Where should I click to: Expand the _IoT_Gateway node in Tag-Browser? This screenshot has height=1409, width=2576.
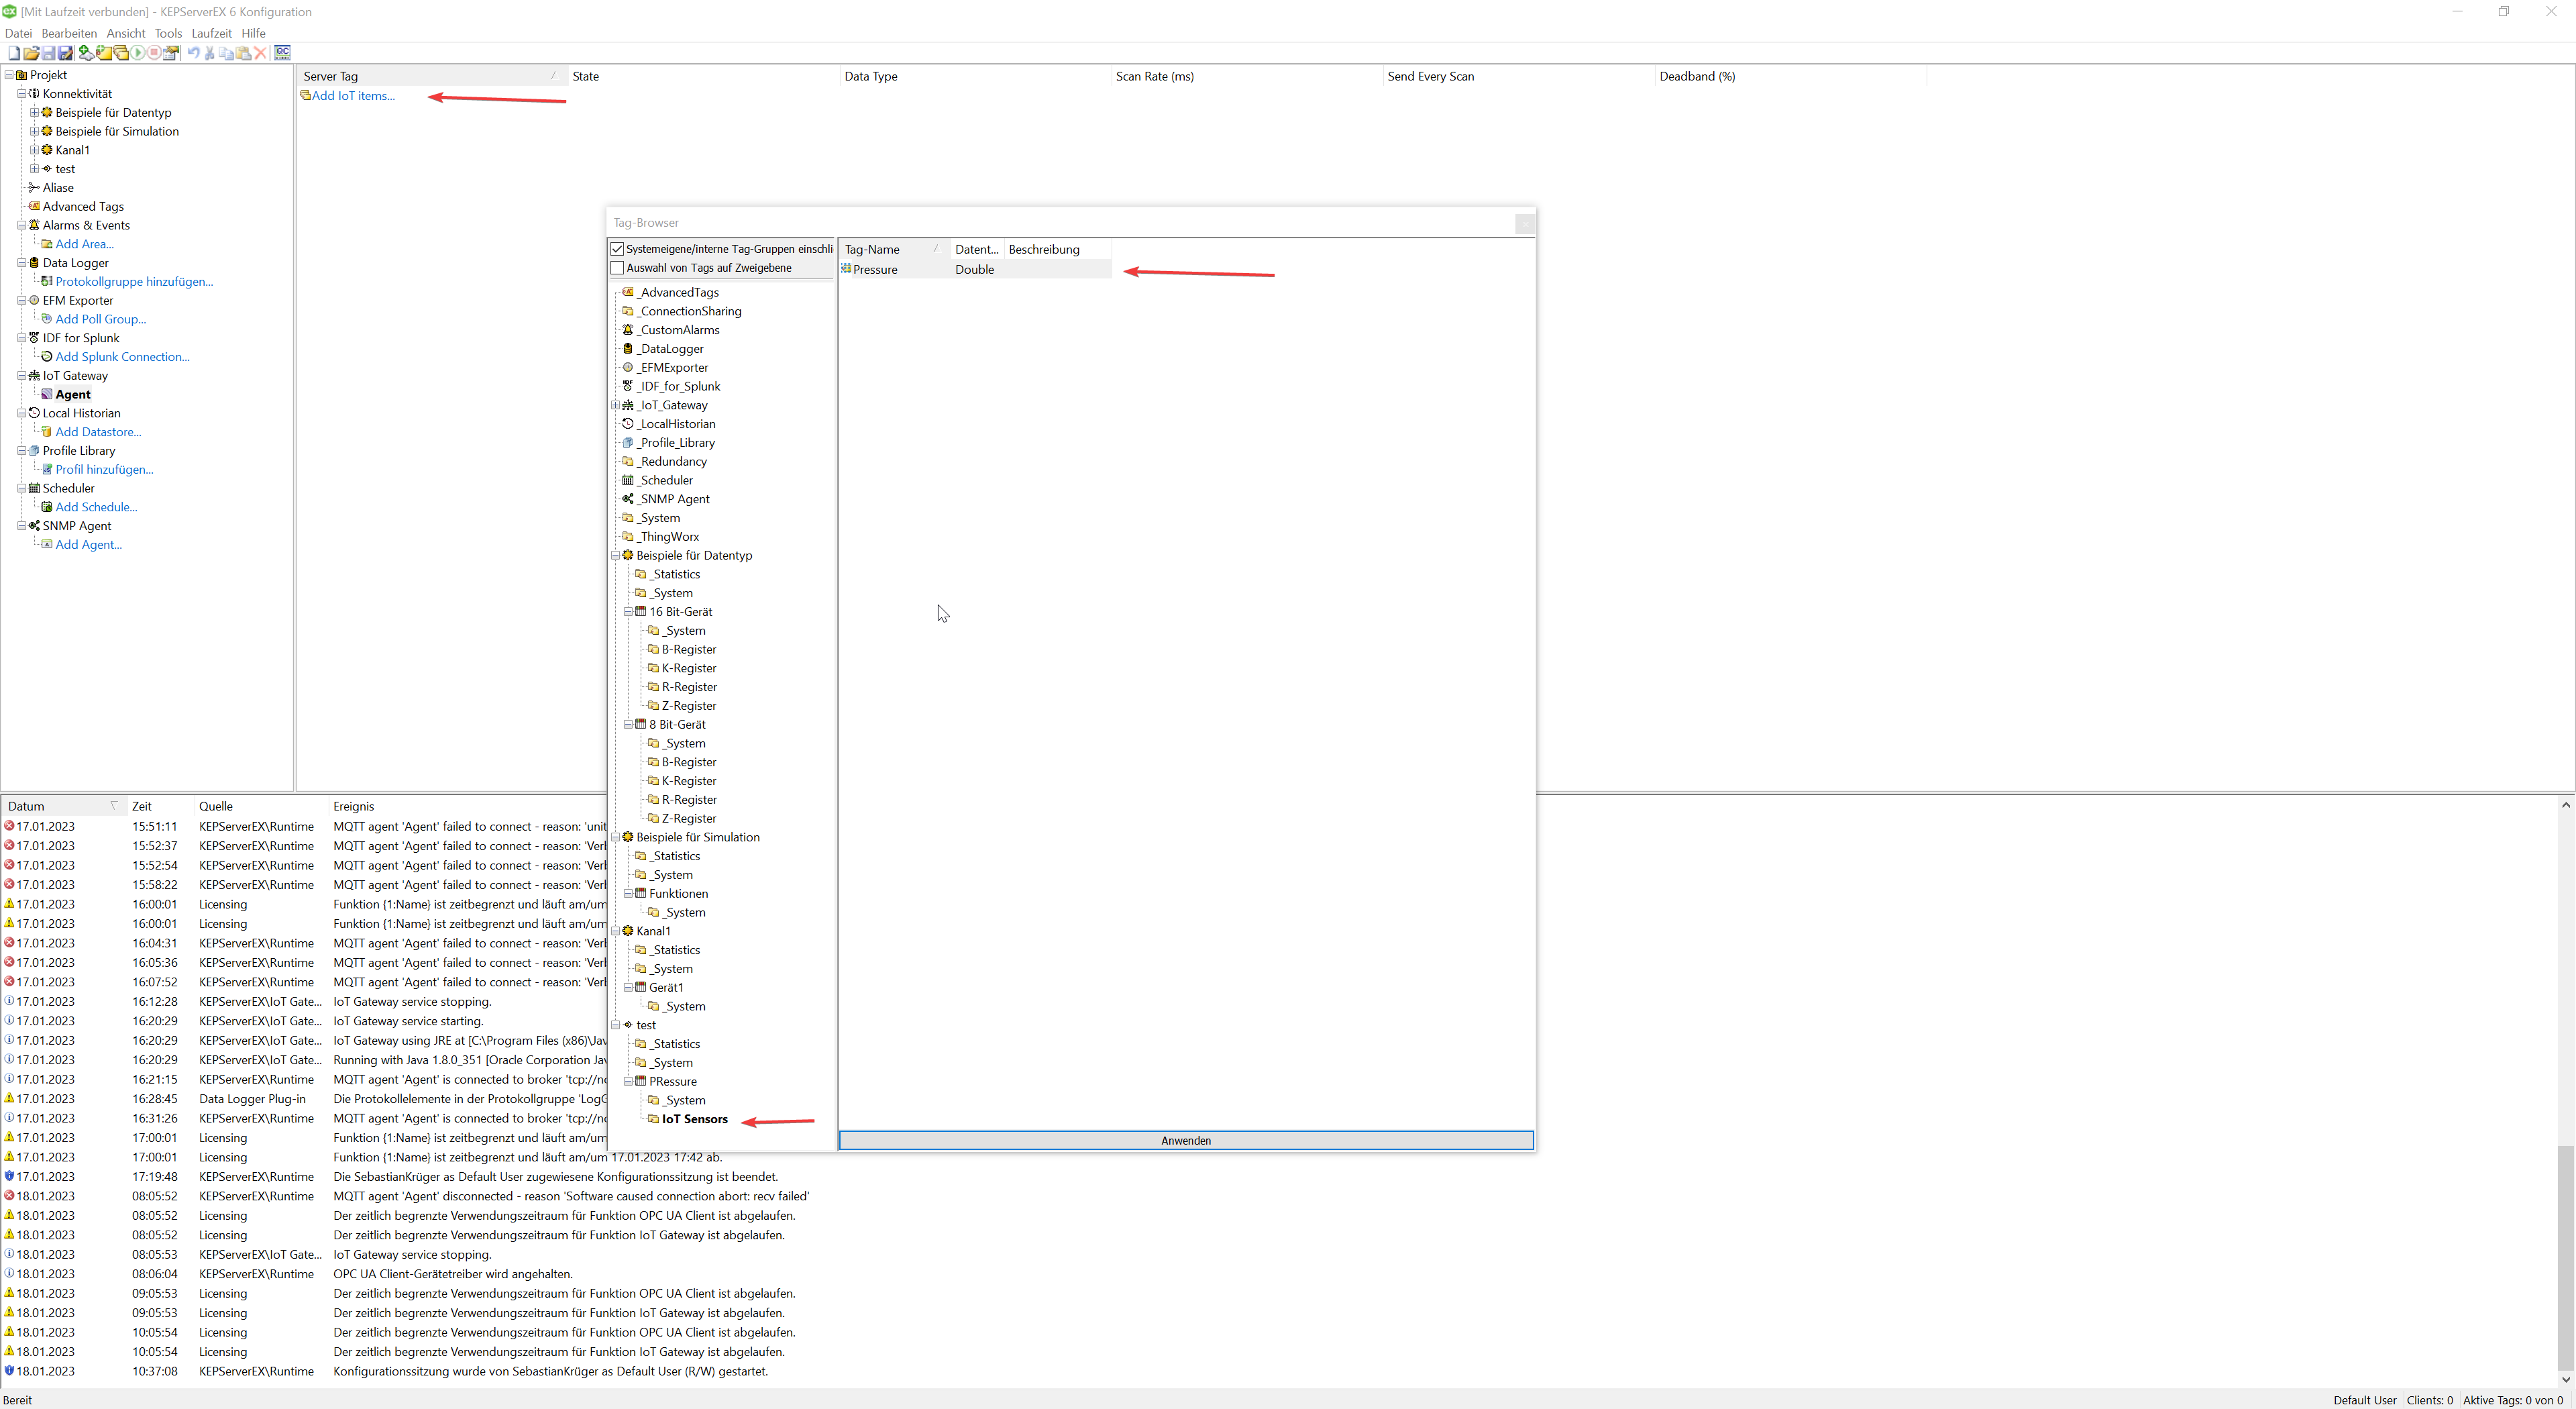(x=615, y=405)
